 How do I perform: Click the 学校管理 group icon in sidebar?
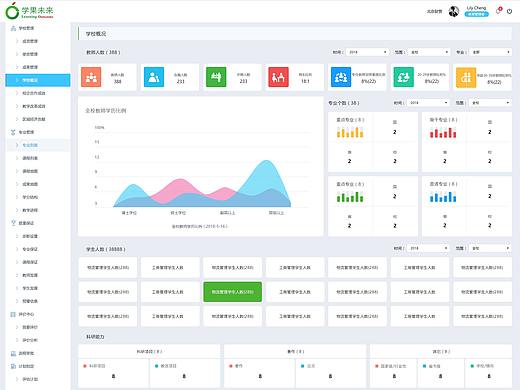pyautogui.click(x=13, y=28)
